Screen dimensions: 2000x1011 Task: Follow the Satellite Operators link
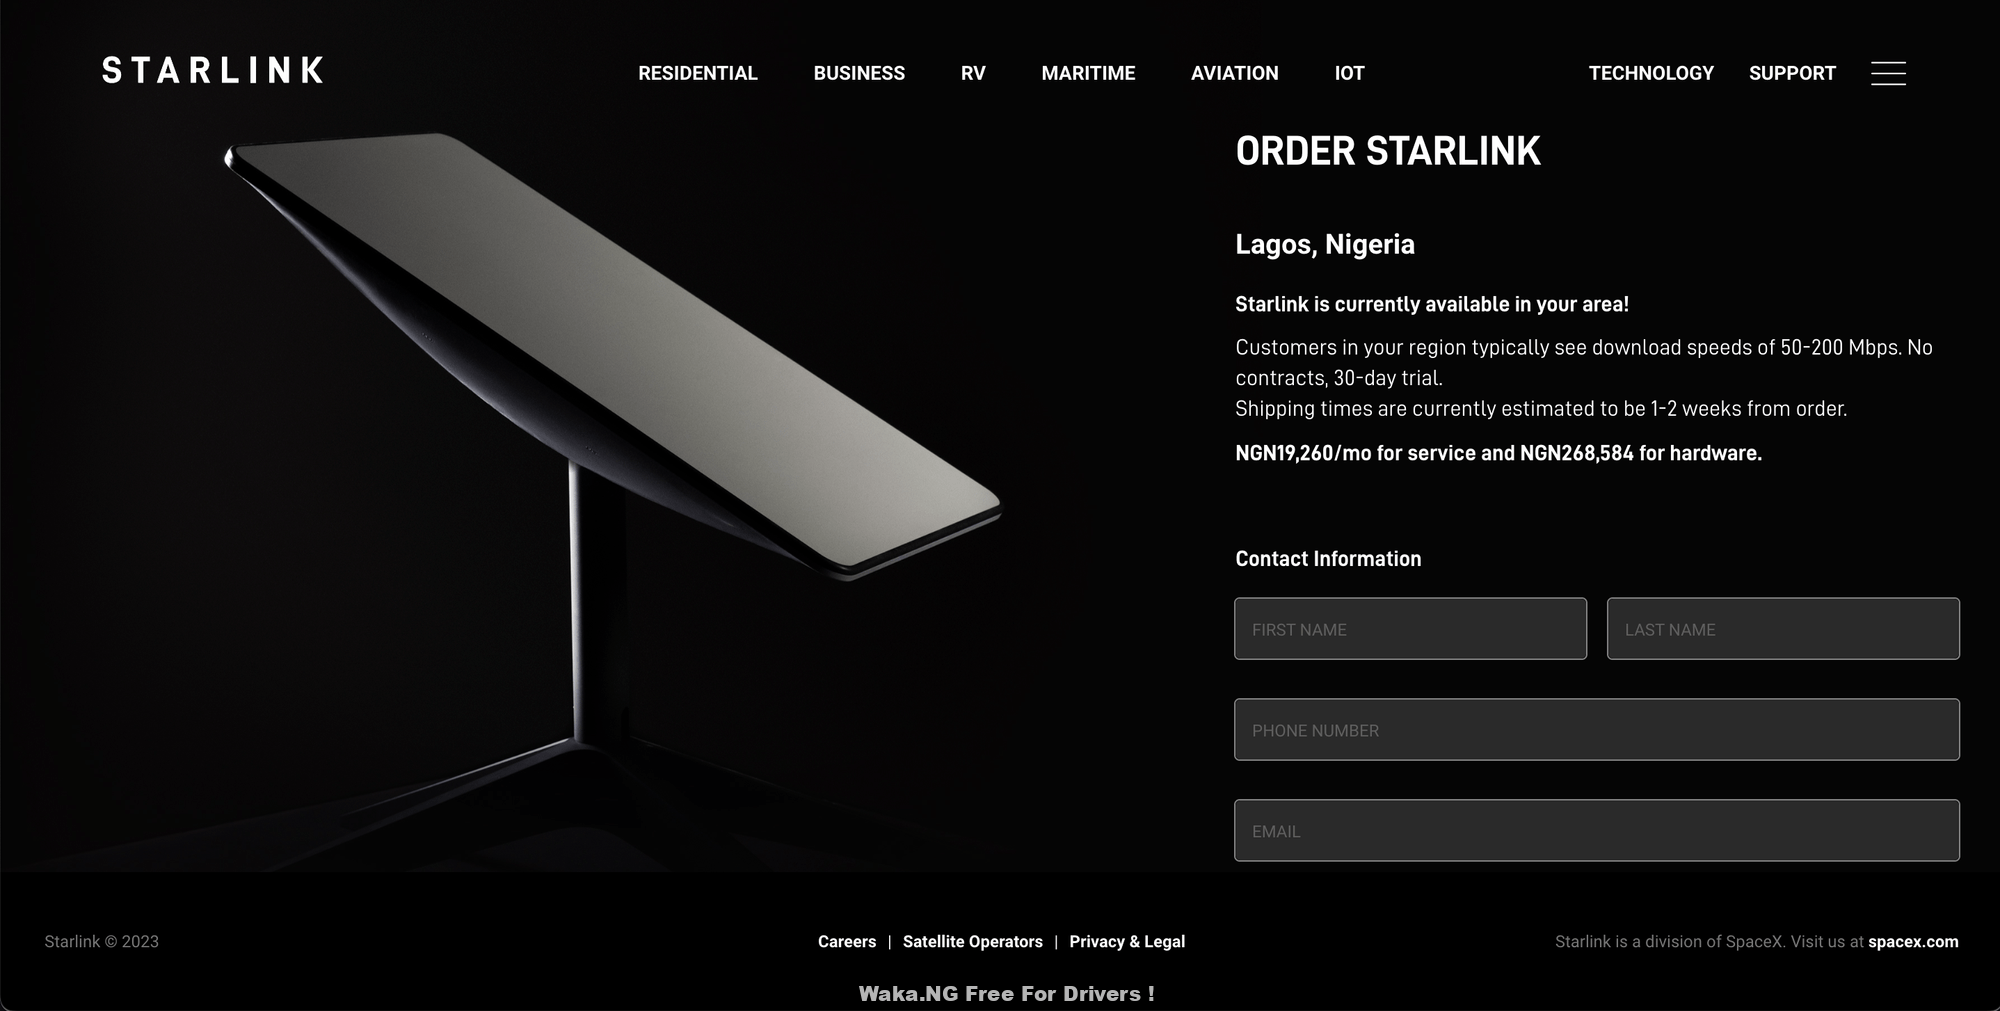973,942
